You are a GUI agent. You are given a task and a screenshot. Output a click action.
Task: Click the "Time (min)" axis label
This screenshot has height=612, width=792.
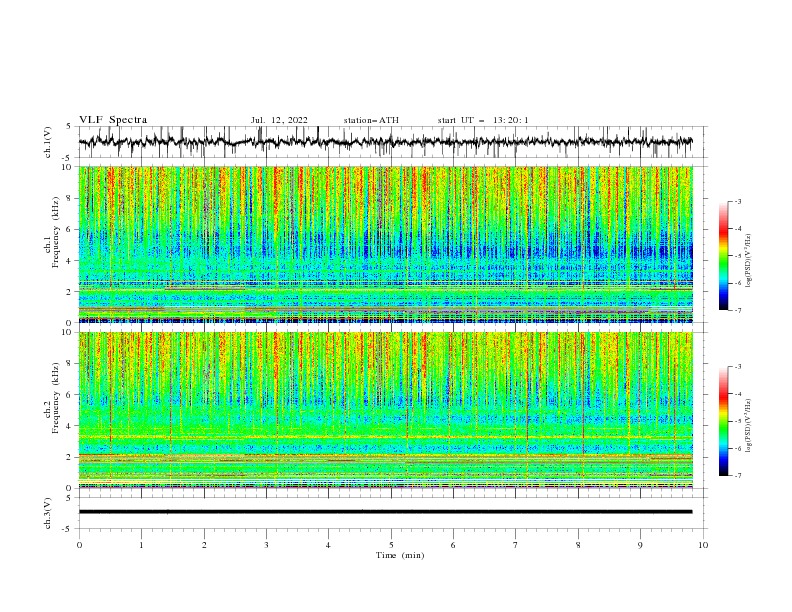400,555
